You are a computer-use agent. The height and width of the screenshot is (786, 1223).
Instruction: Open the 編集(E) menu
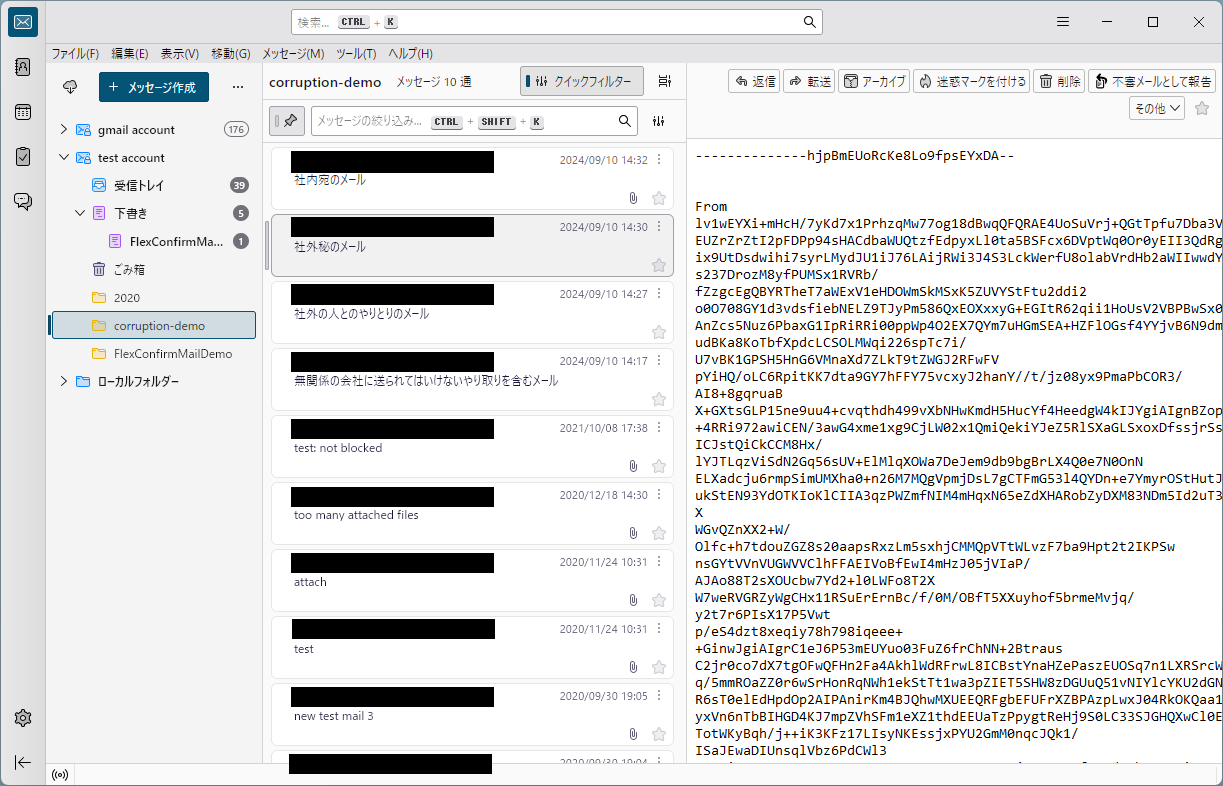point(129,54)
